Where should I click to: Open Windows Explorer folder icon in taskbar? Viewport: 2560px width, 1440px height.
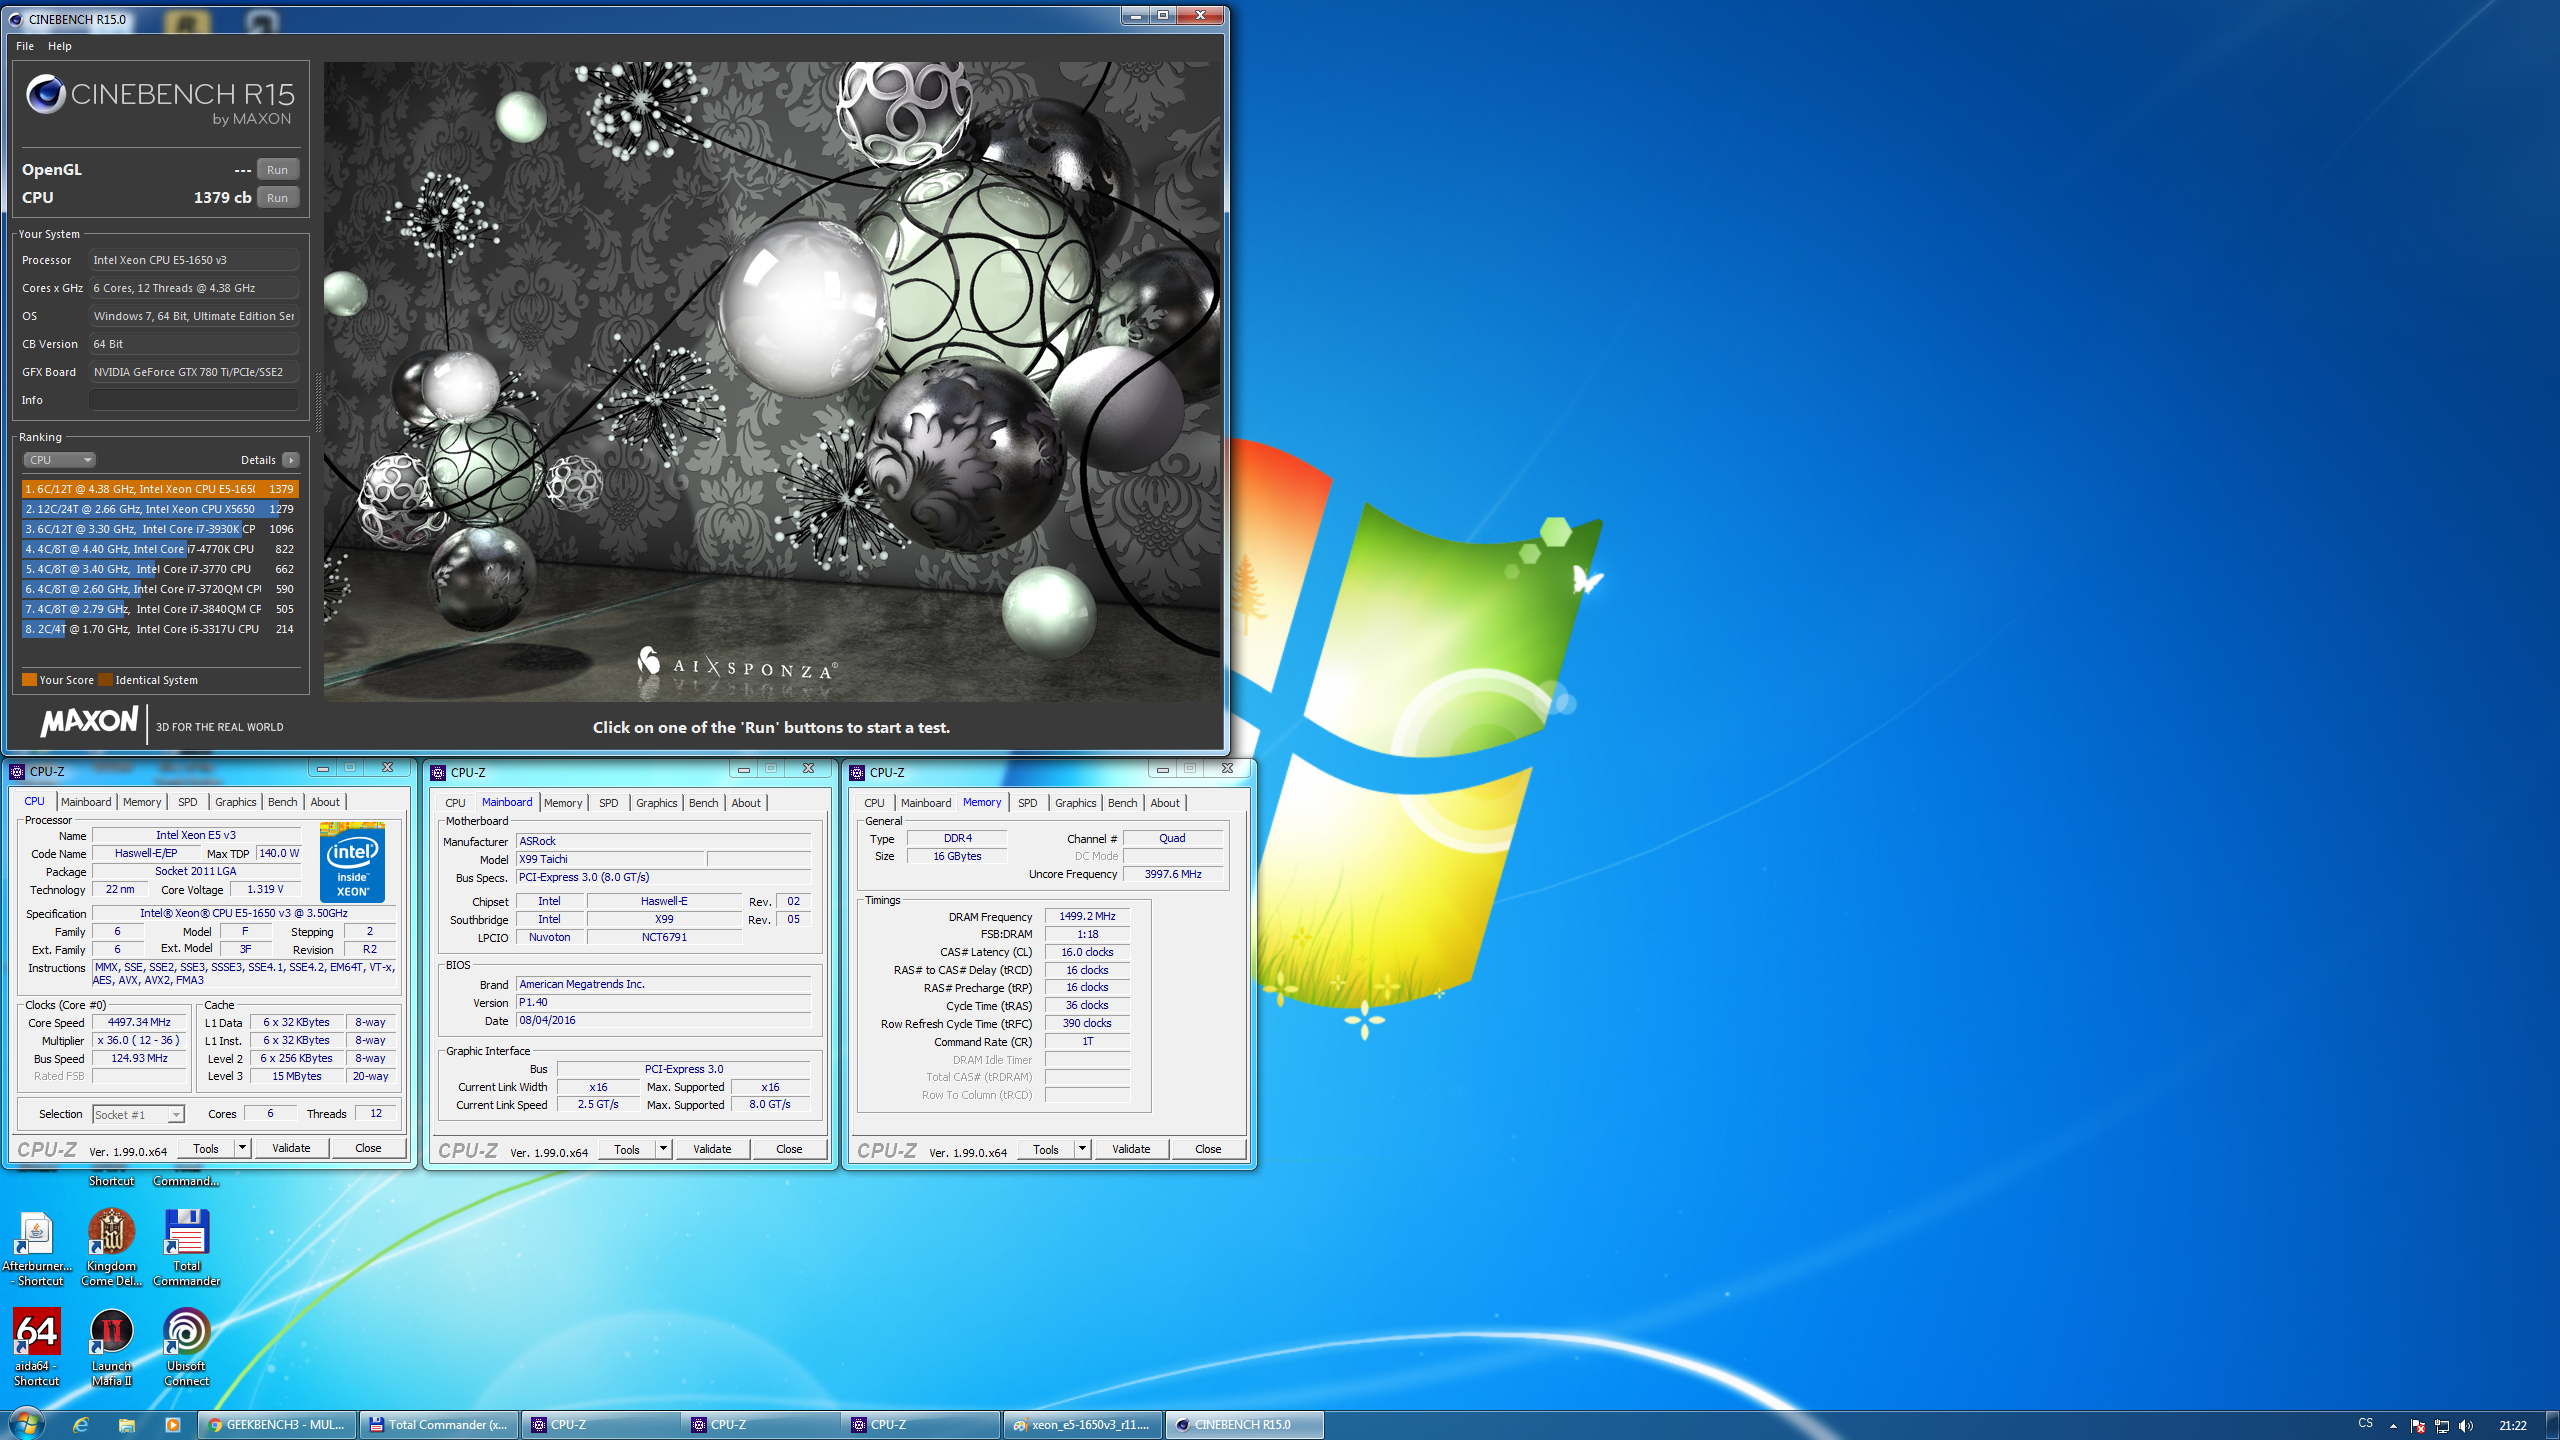[x=127, y=1425]
